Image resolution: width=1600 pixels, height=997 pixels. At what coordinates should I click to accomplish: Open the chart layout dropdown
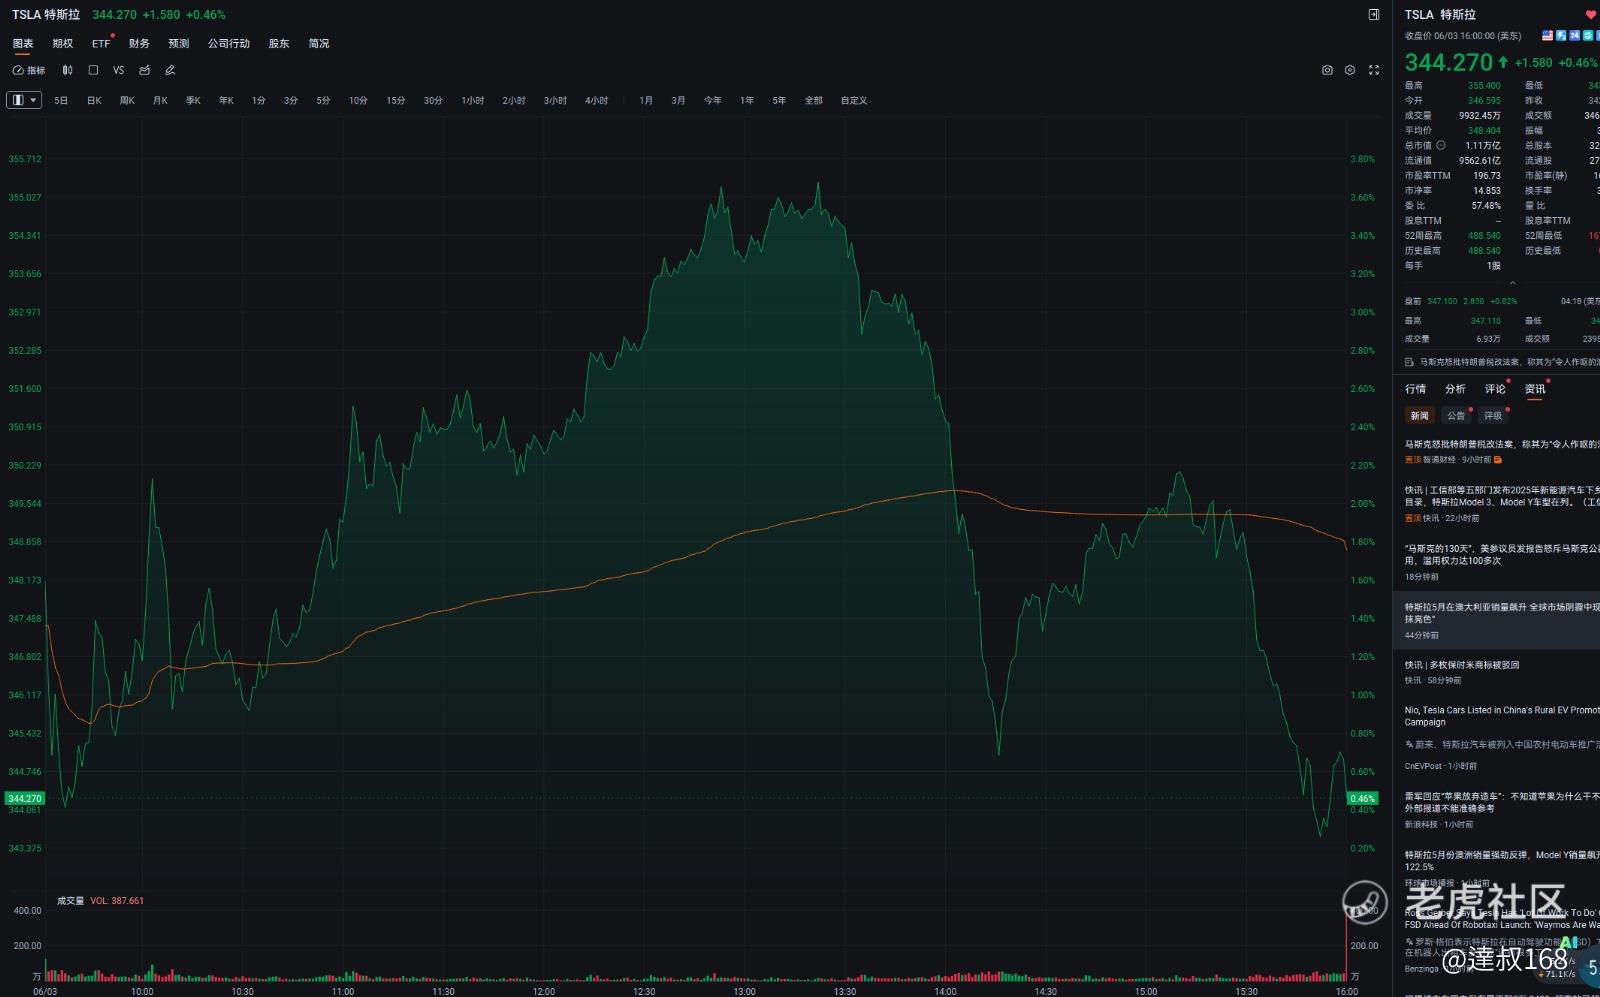[24, 100]
